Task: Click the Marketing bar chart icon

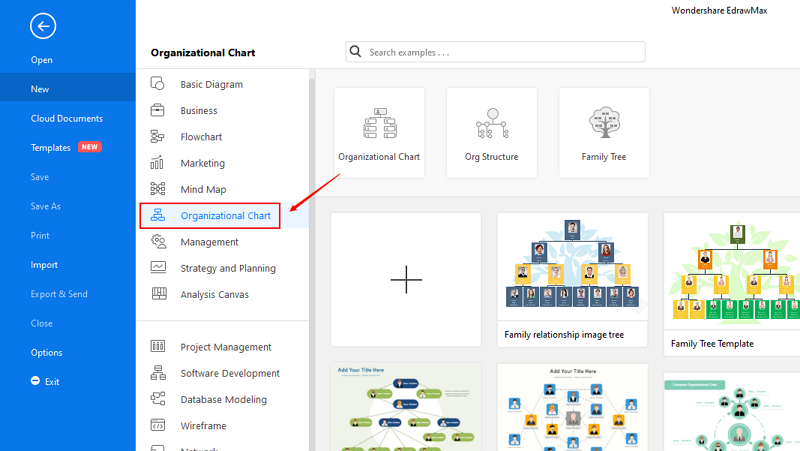Action: coord(157,163)
